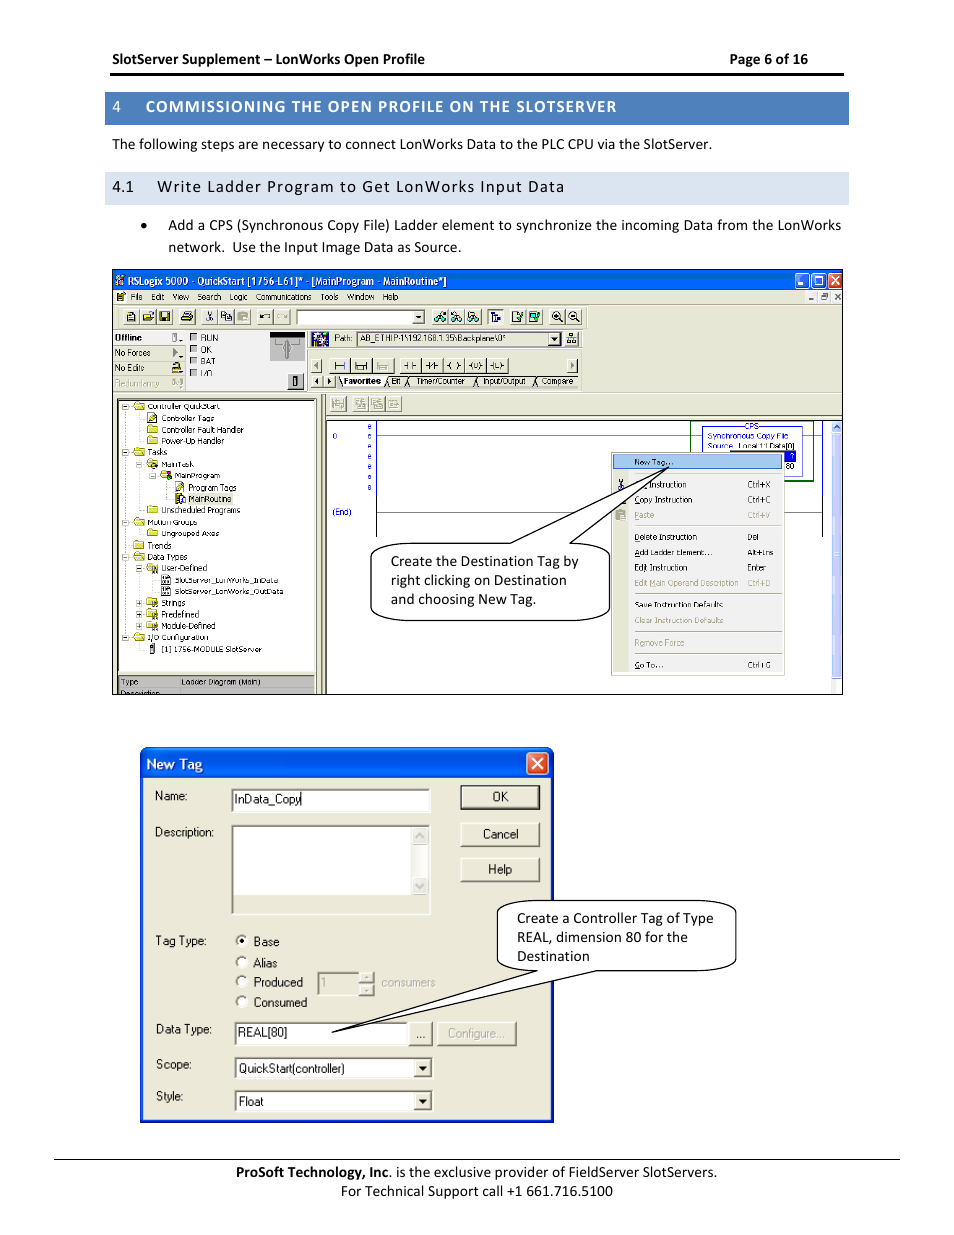This screenshot has width=954, height=1235.
Task: Click the RUN status indicator box
Action: tap(193, 337)
